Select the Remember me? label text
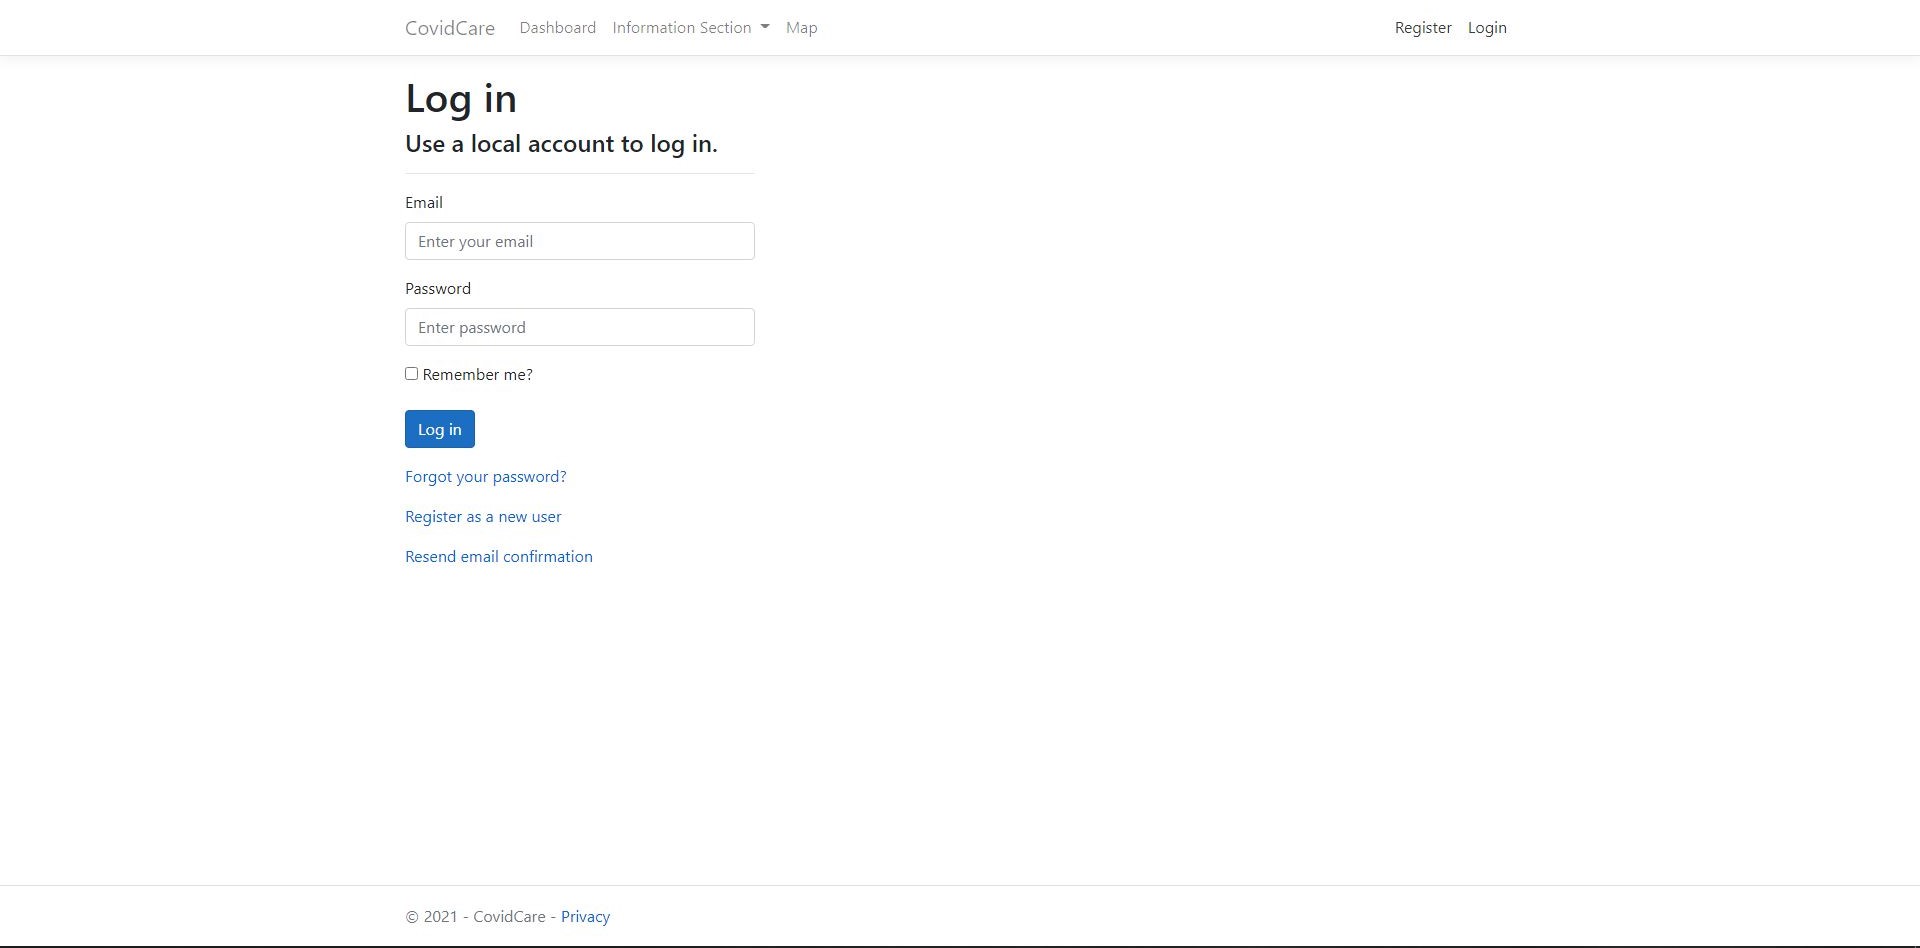1920x948 pixels. pyautogui.click(x=478, y=375)
